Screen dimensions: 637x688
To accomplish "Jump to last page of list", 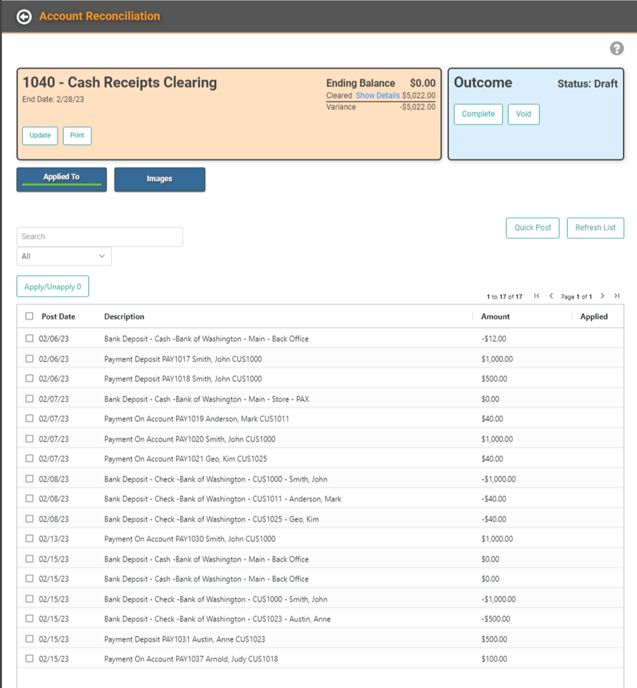I will click(x=617, y=296).
